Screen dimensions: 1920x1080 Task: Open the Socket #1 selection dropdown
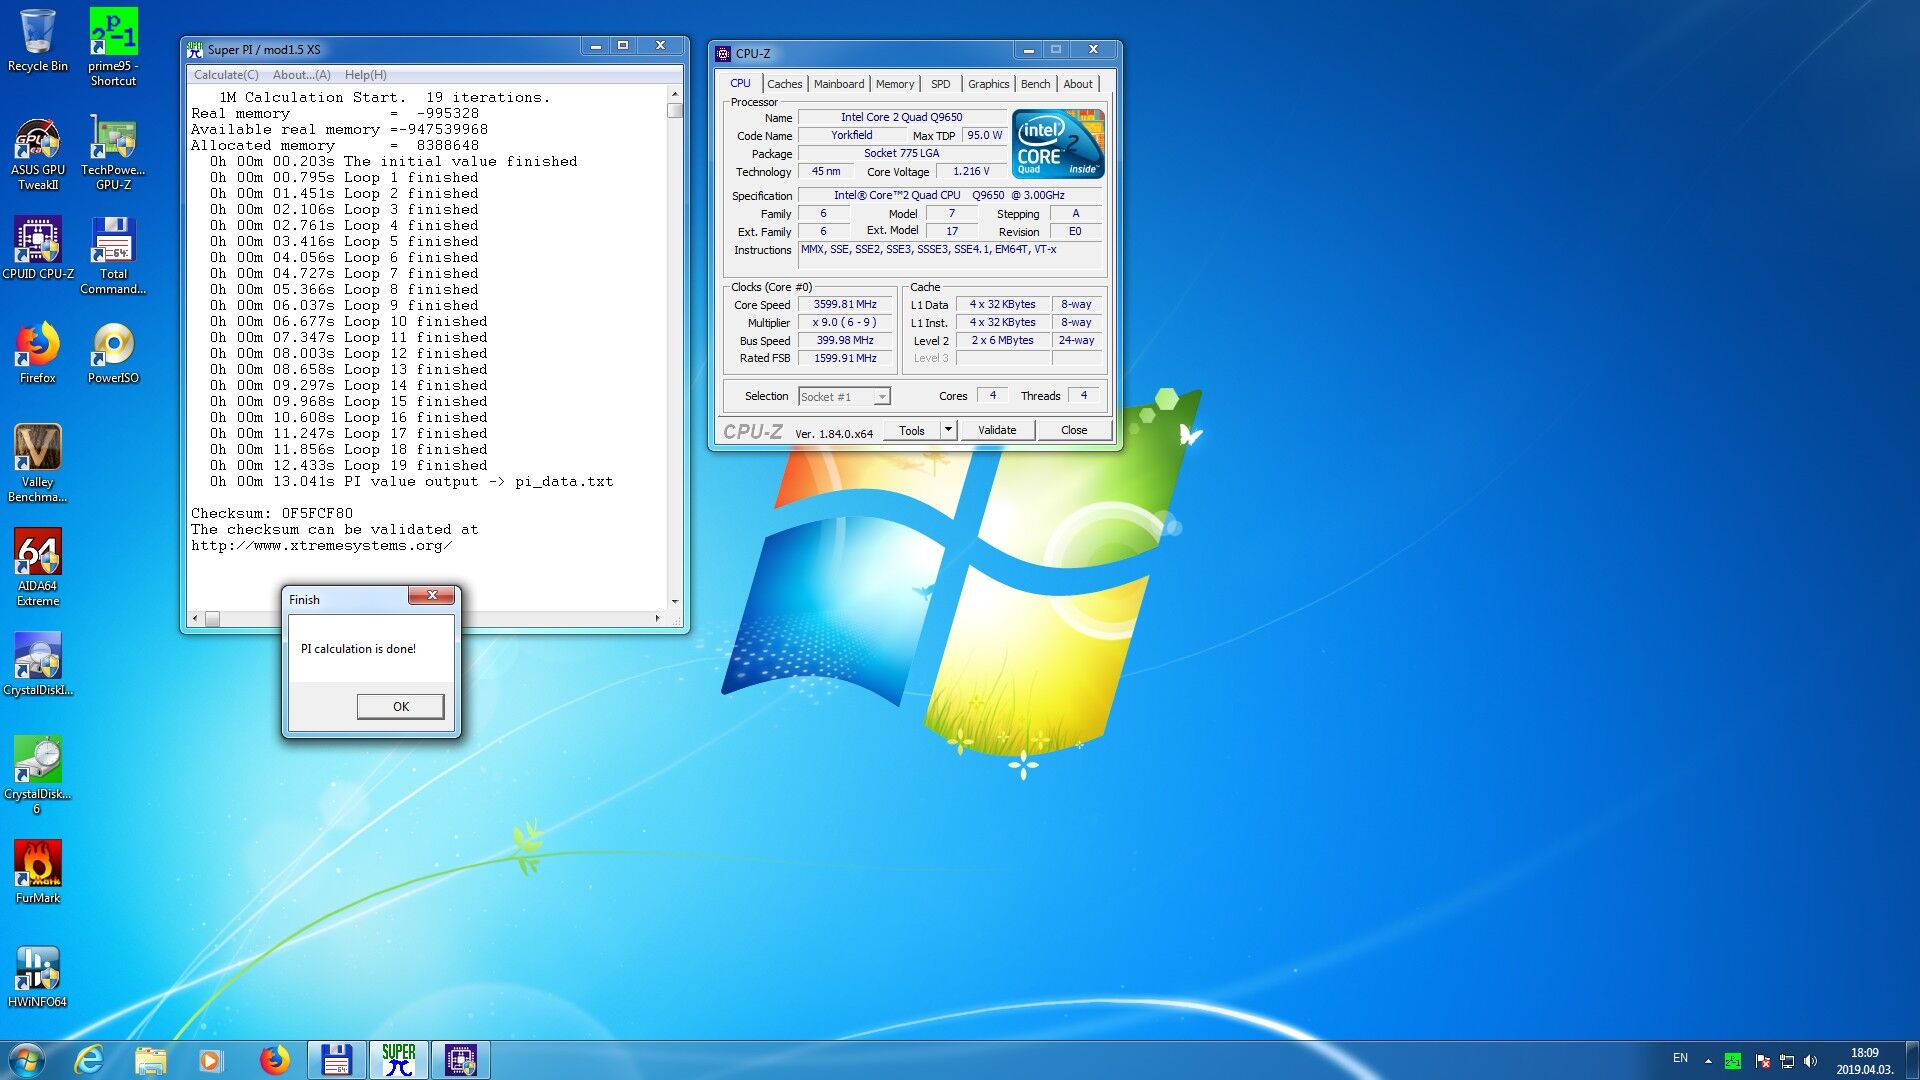[844, 397]
